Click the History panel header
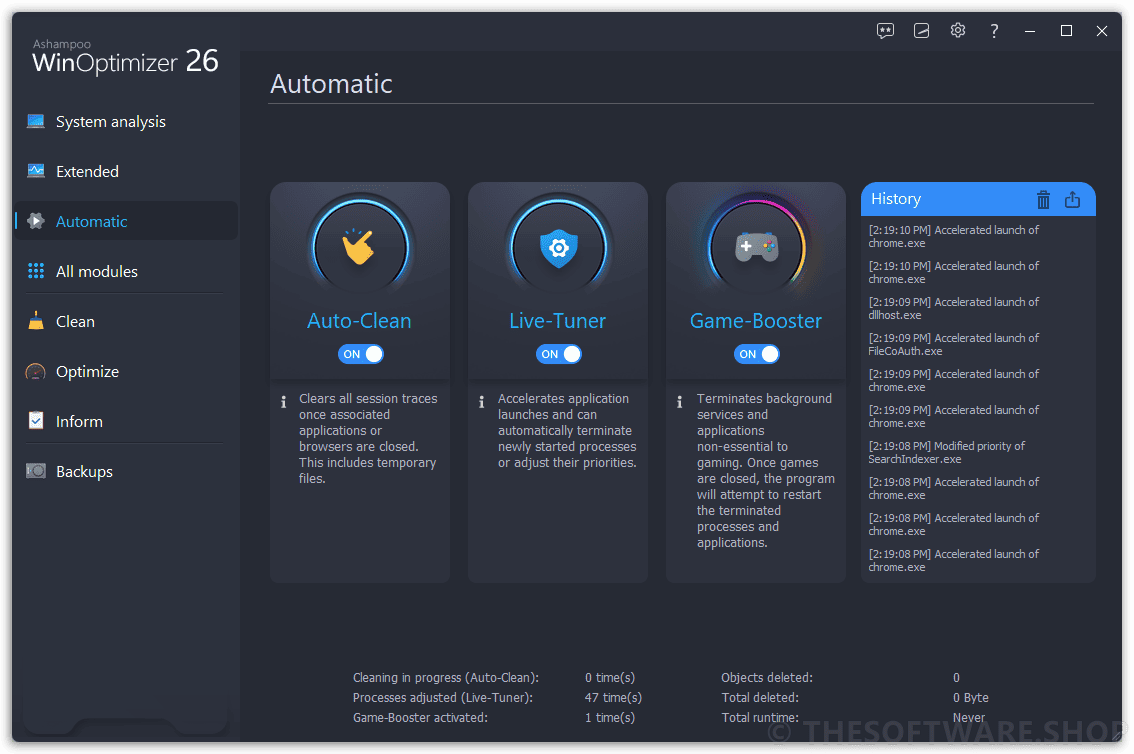 pyautogui.click(x=978, y=199)
